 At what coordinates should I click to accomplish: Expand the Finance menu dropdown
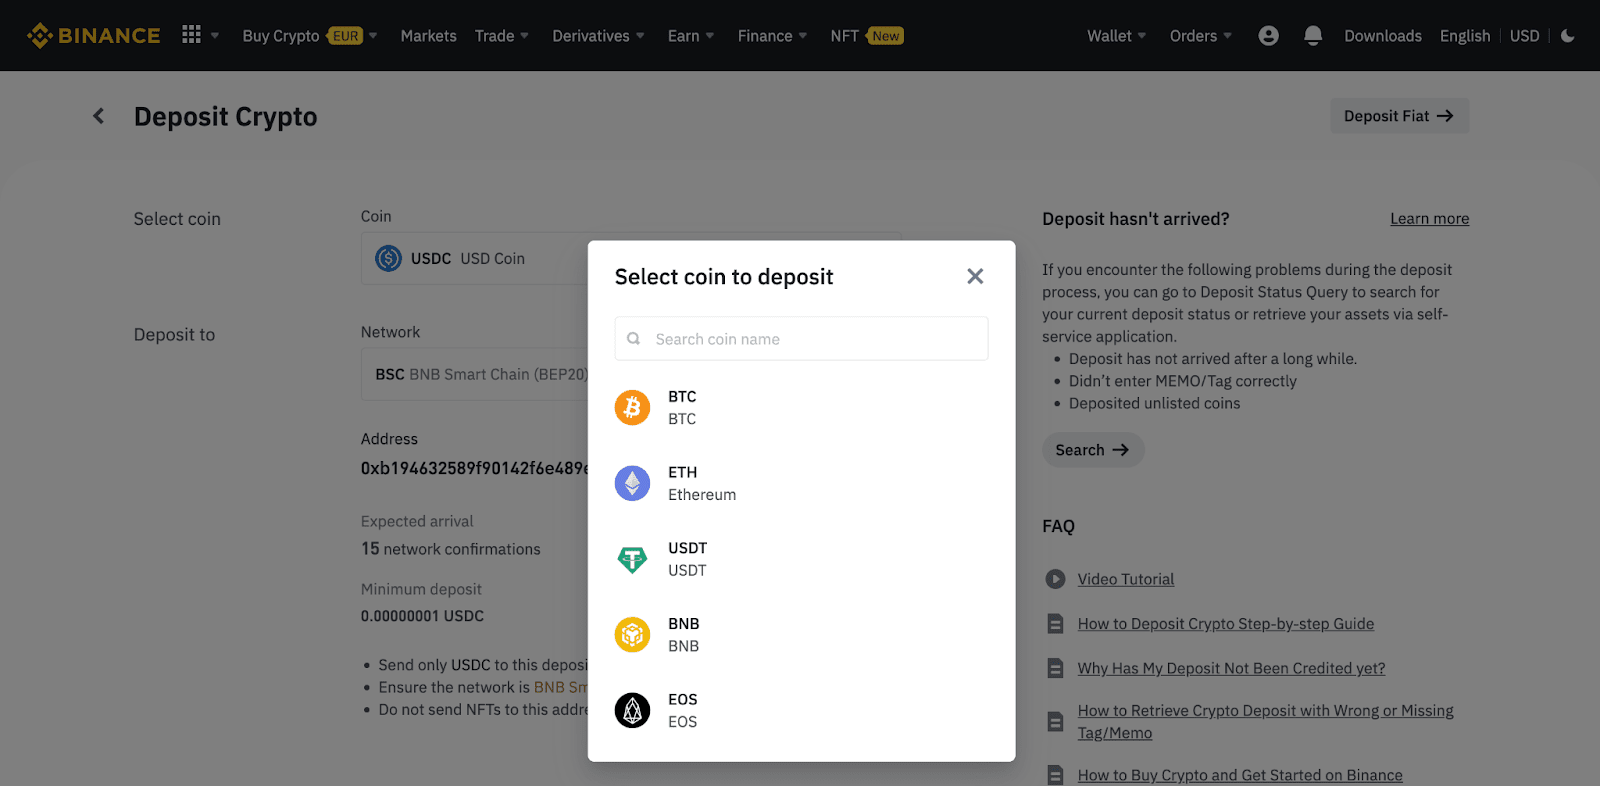point(772,36)
